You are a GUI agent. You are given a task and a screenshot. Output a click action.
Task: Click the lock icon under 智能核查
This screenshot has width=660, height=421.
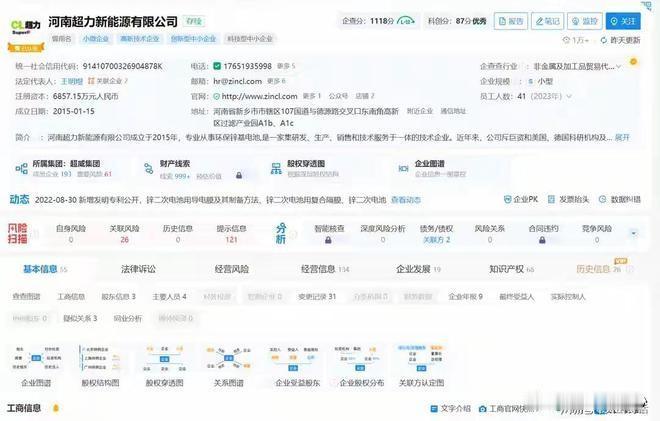(328, 240)
